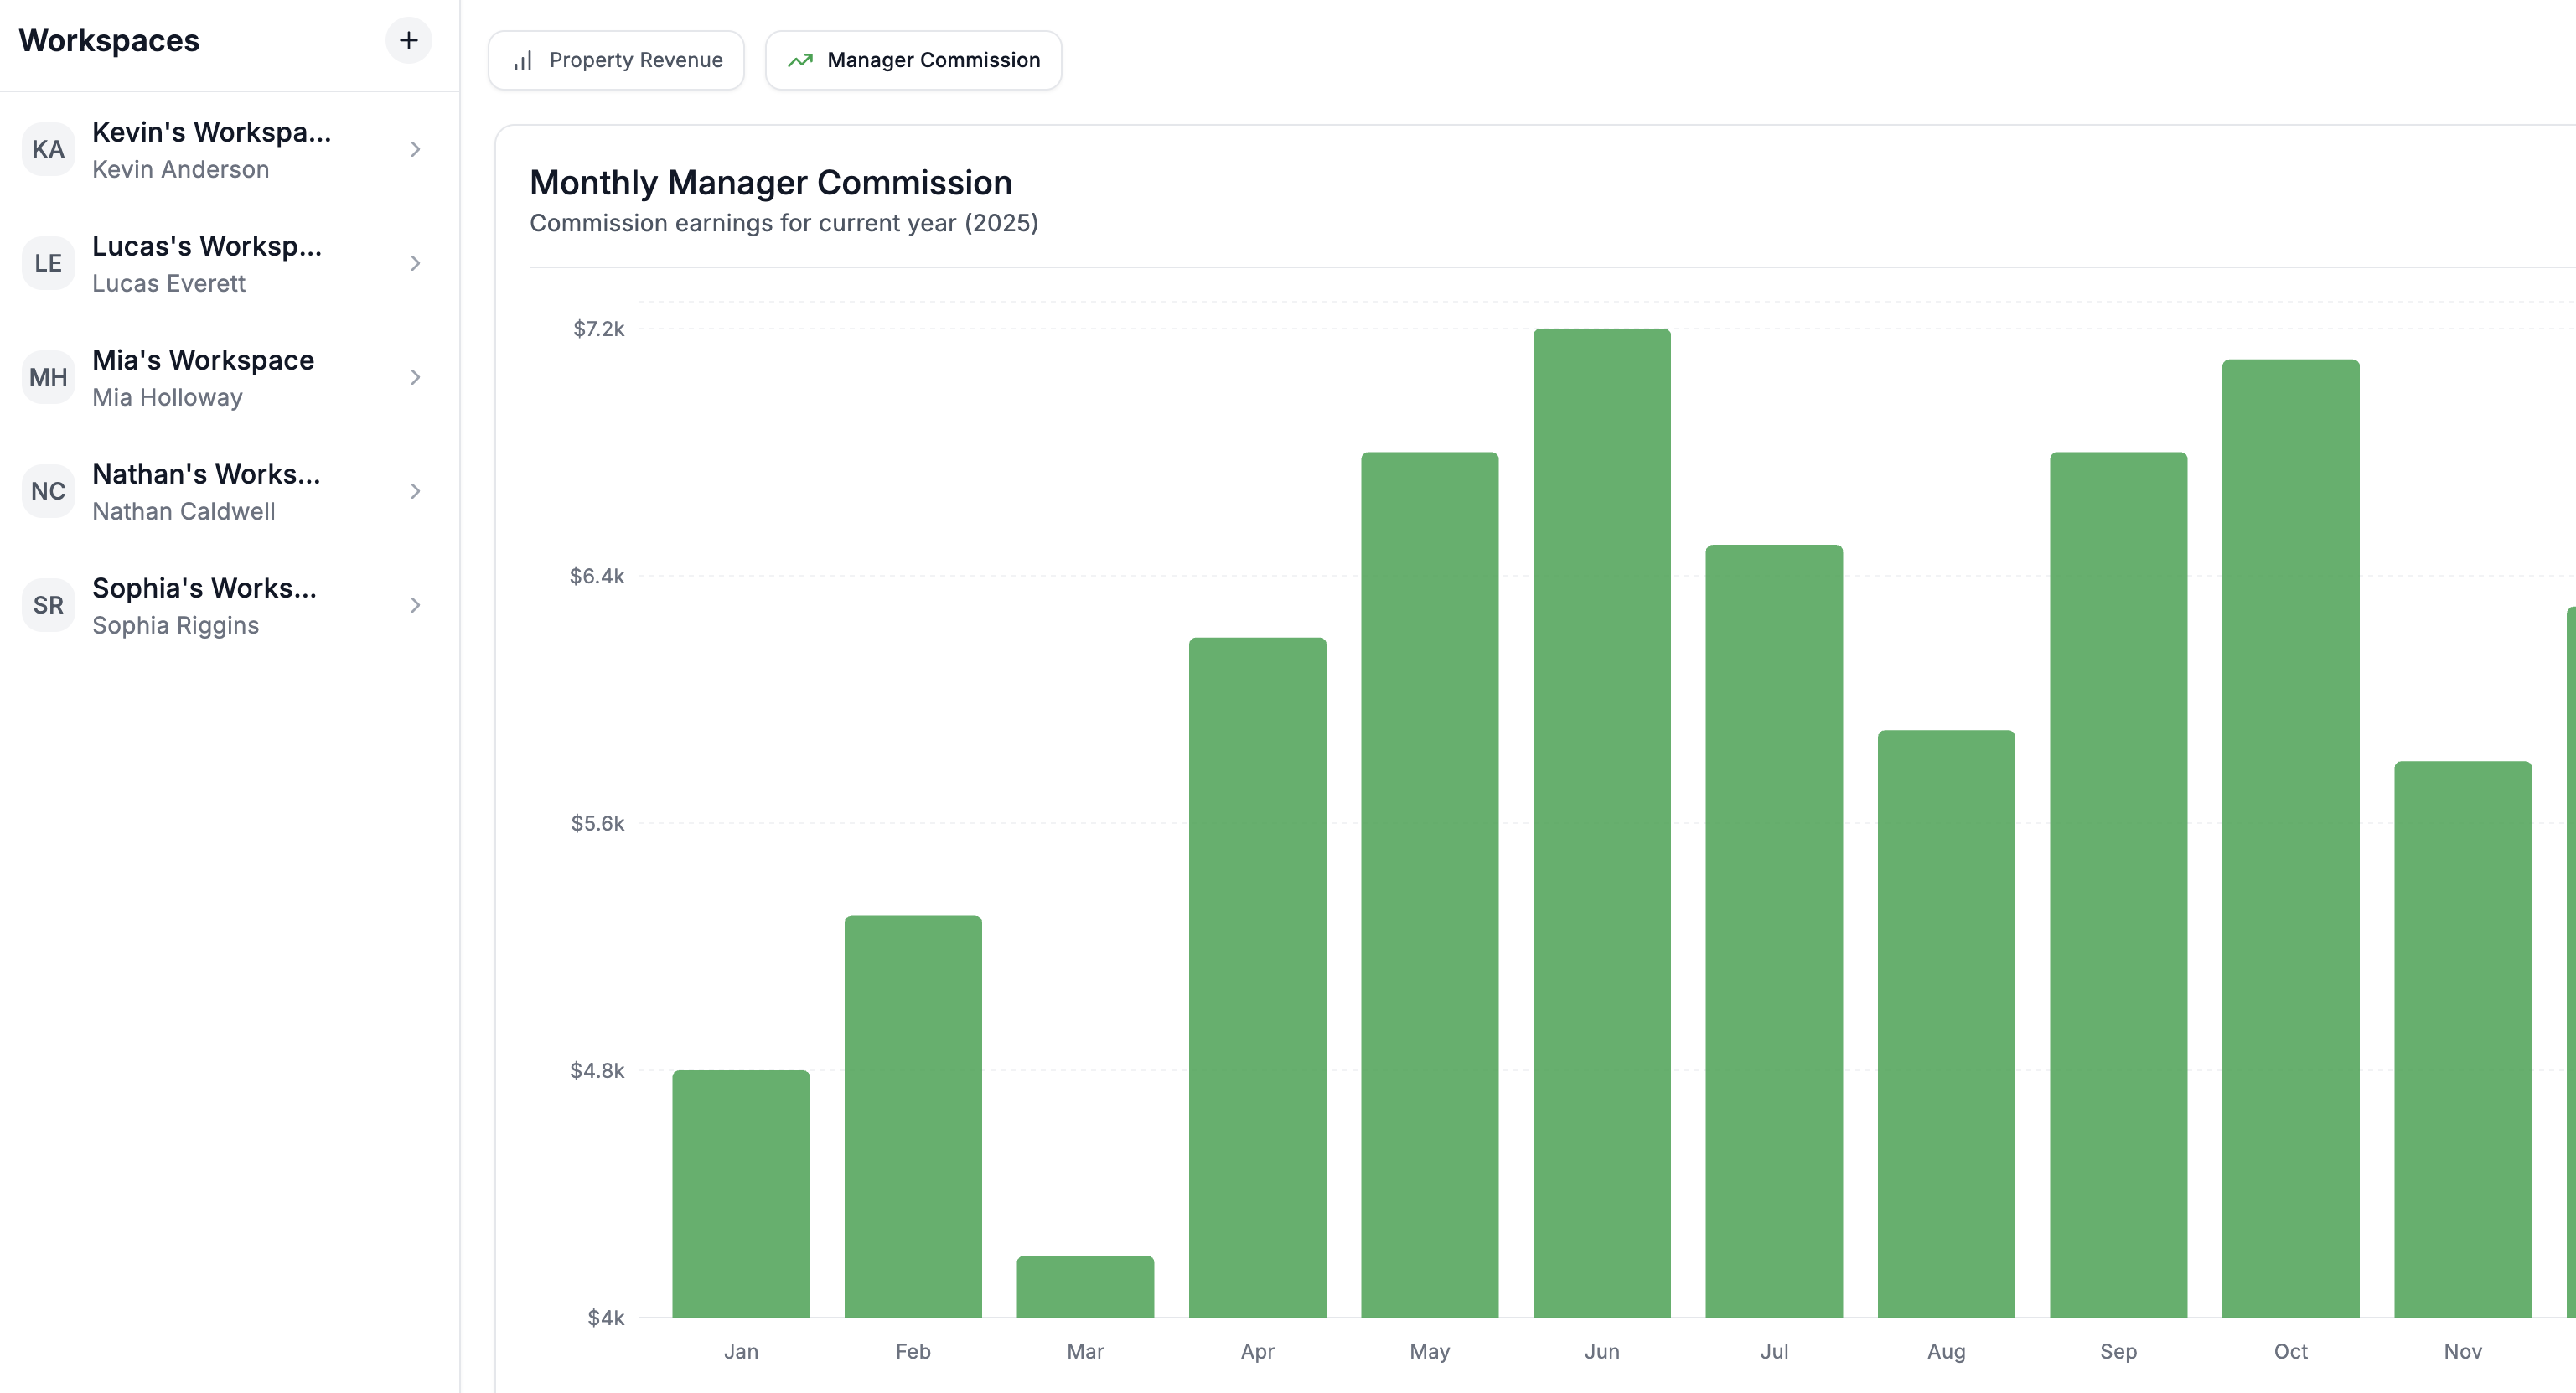Click the $6.4k axis label
The width and height of the screenshot is (2576, 1393).
[x=597, y=576]
